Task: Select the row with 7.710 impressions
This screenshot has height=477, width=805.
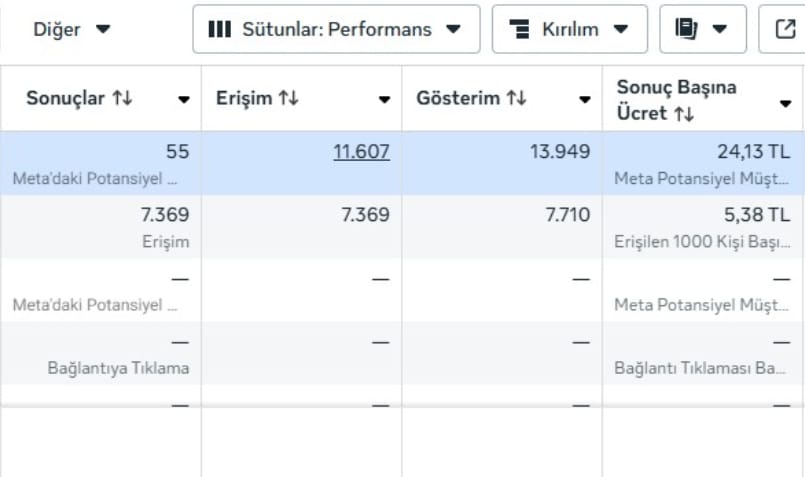Action: coord(402,226)
